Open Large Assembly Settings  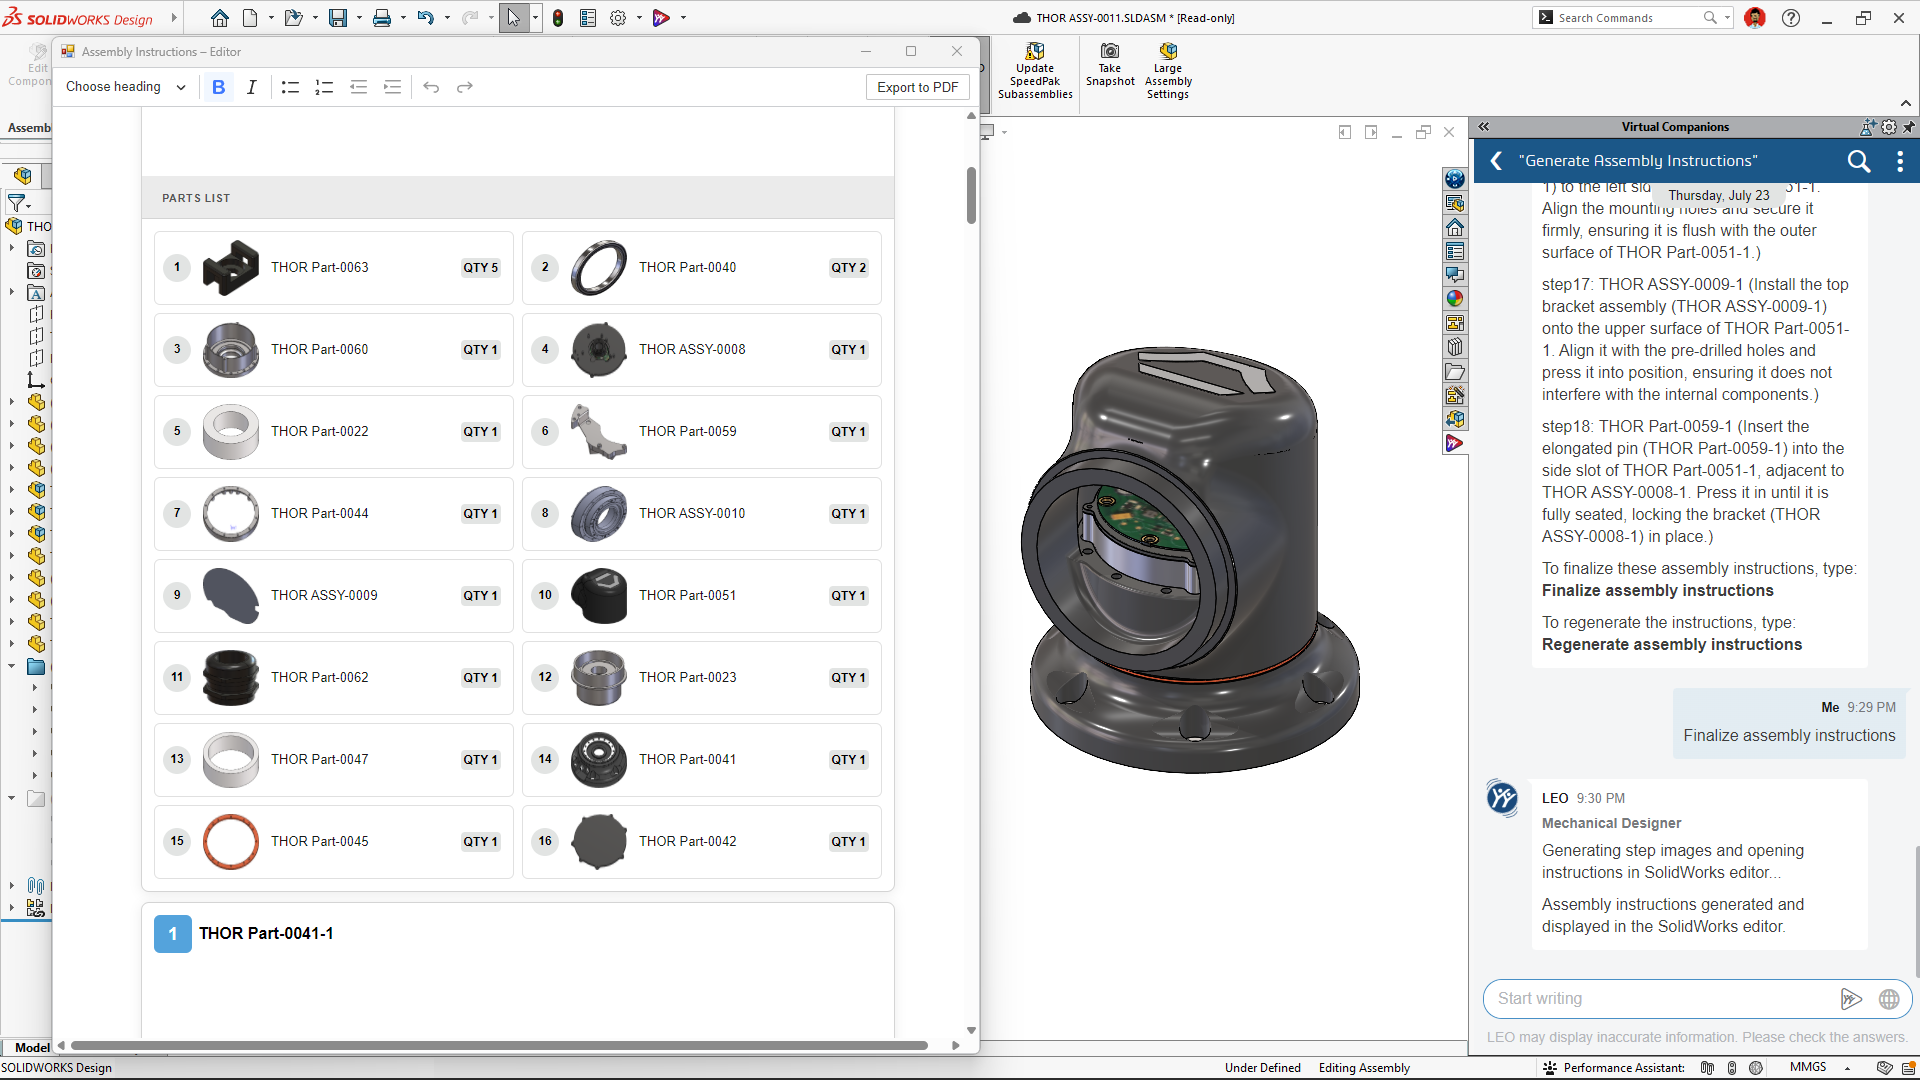1168,71
